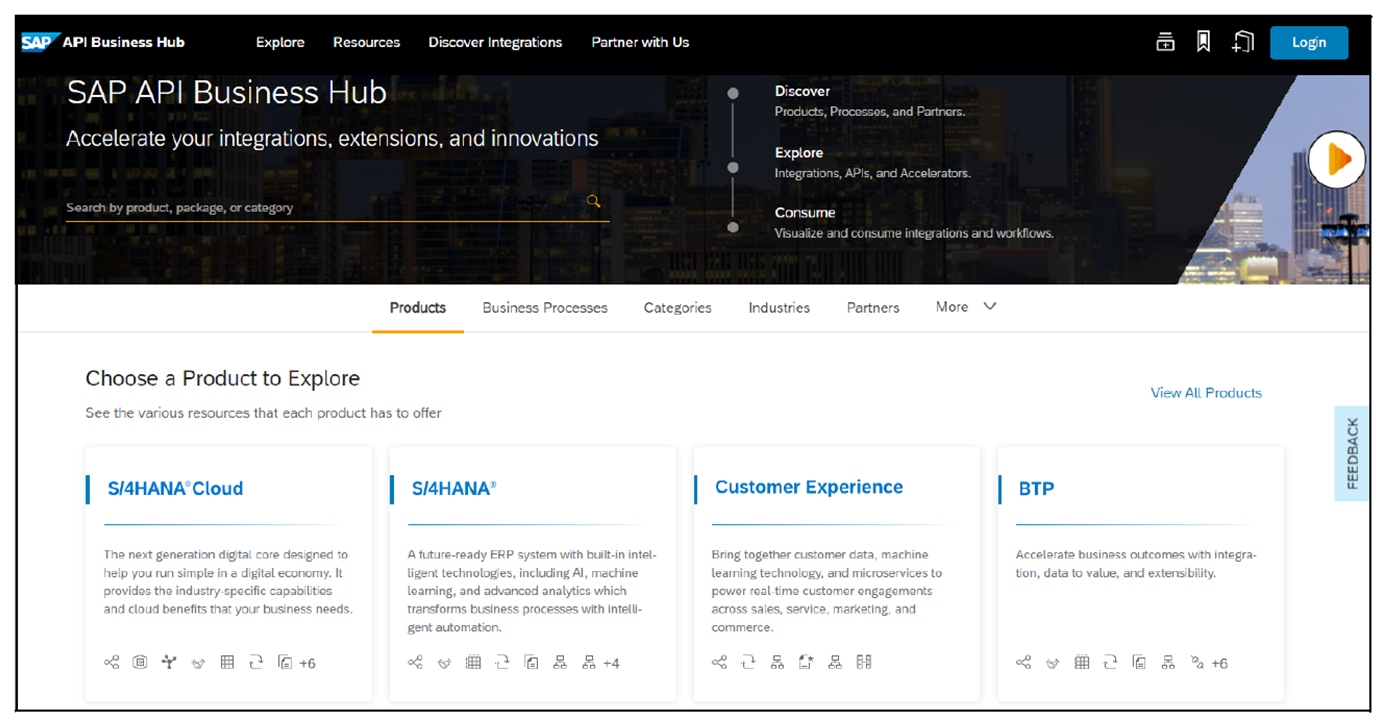This screenshot has width=1385, height=727.
Task: Show the +6 more resources on the BTP card
Action: click(1219, 663)
